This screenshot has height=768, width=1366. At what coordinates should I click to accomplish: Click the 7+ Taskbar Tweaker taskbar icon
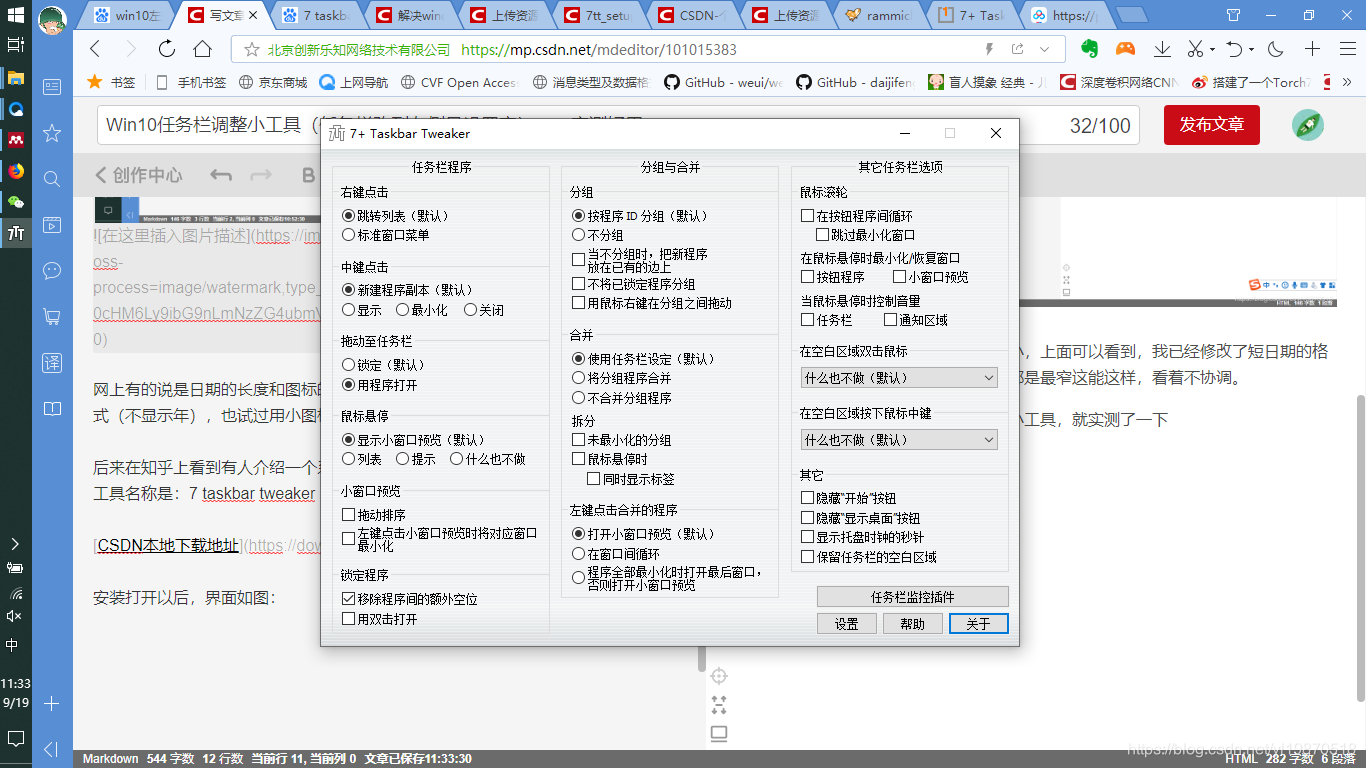click(15, 233)
